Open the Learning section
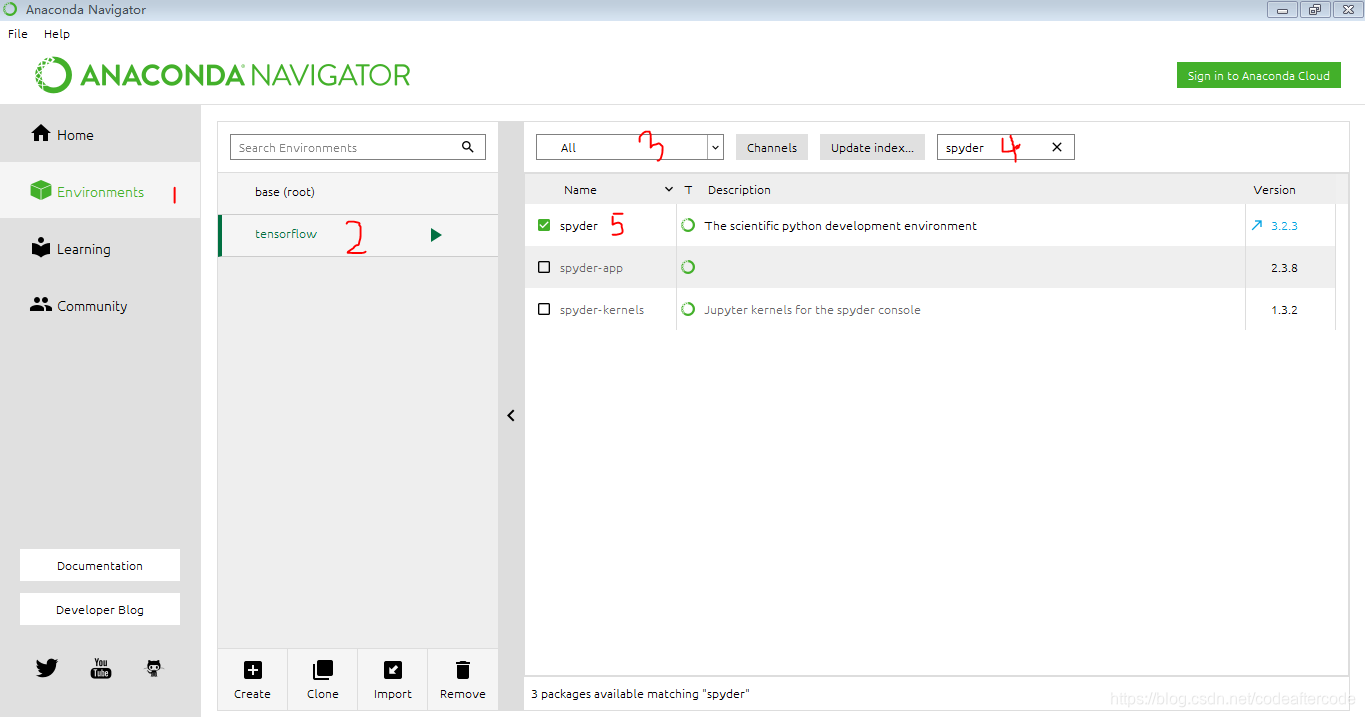Image resolution: width=1365 pixels, height=717 pixels. click(x=100, y=248)
